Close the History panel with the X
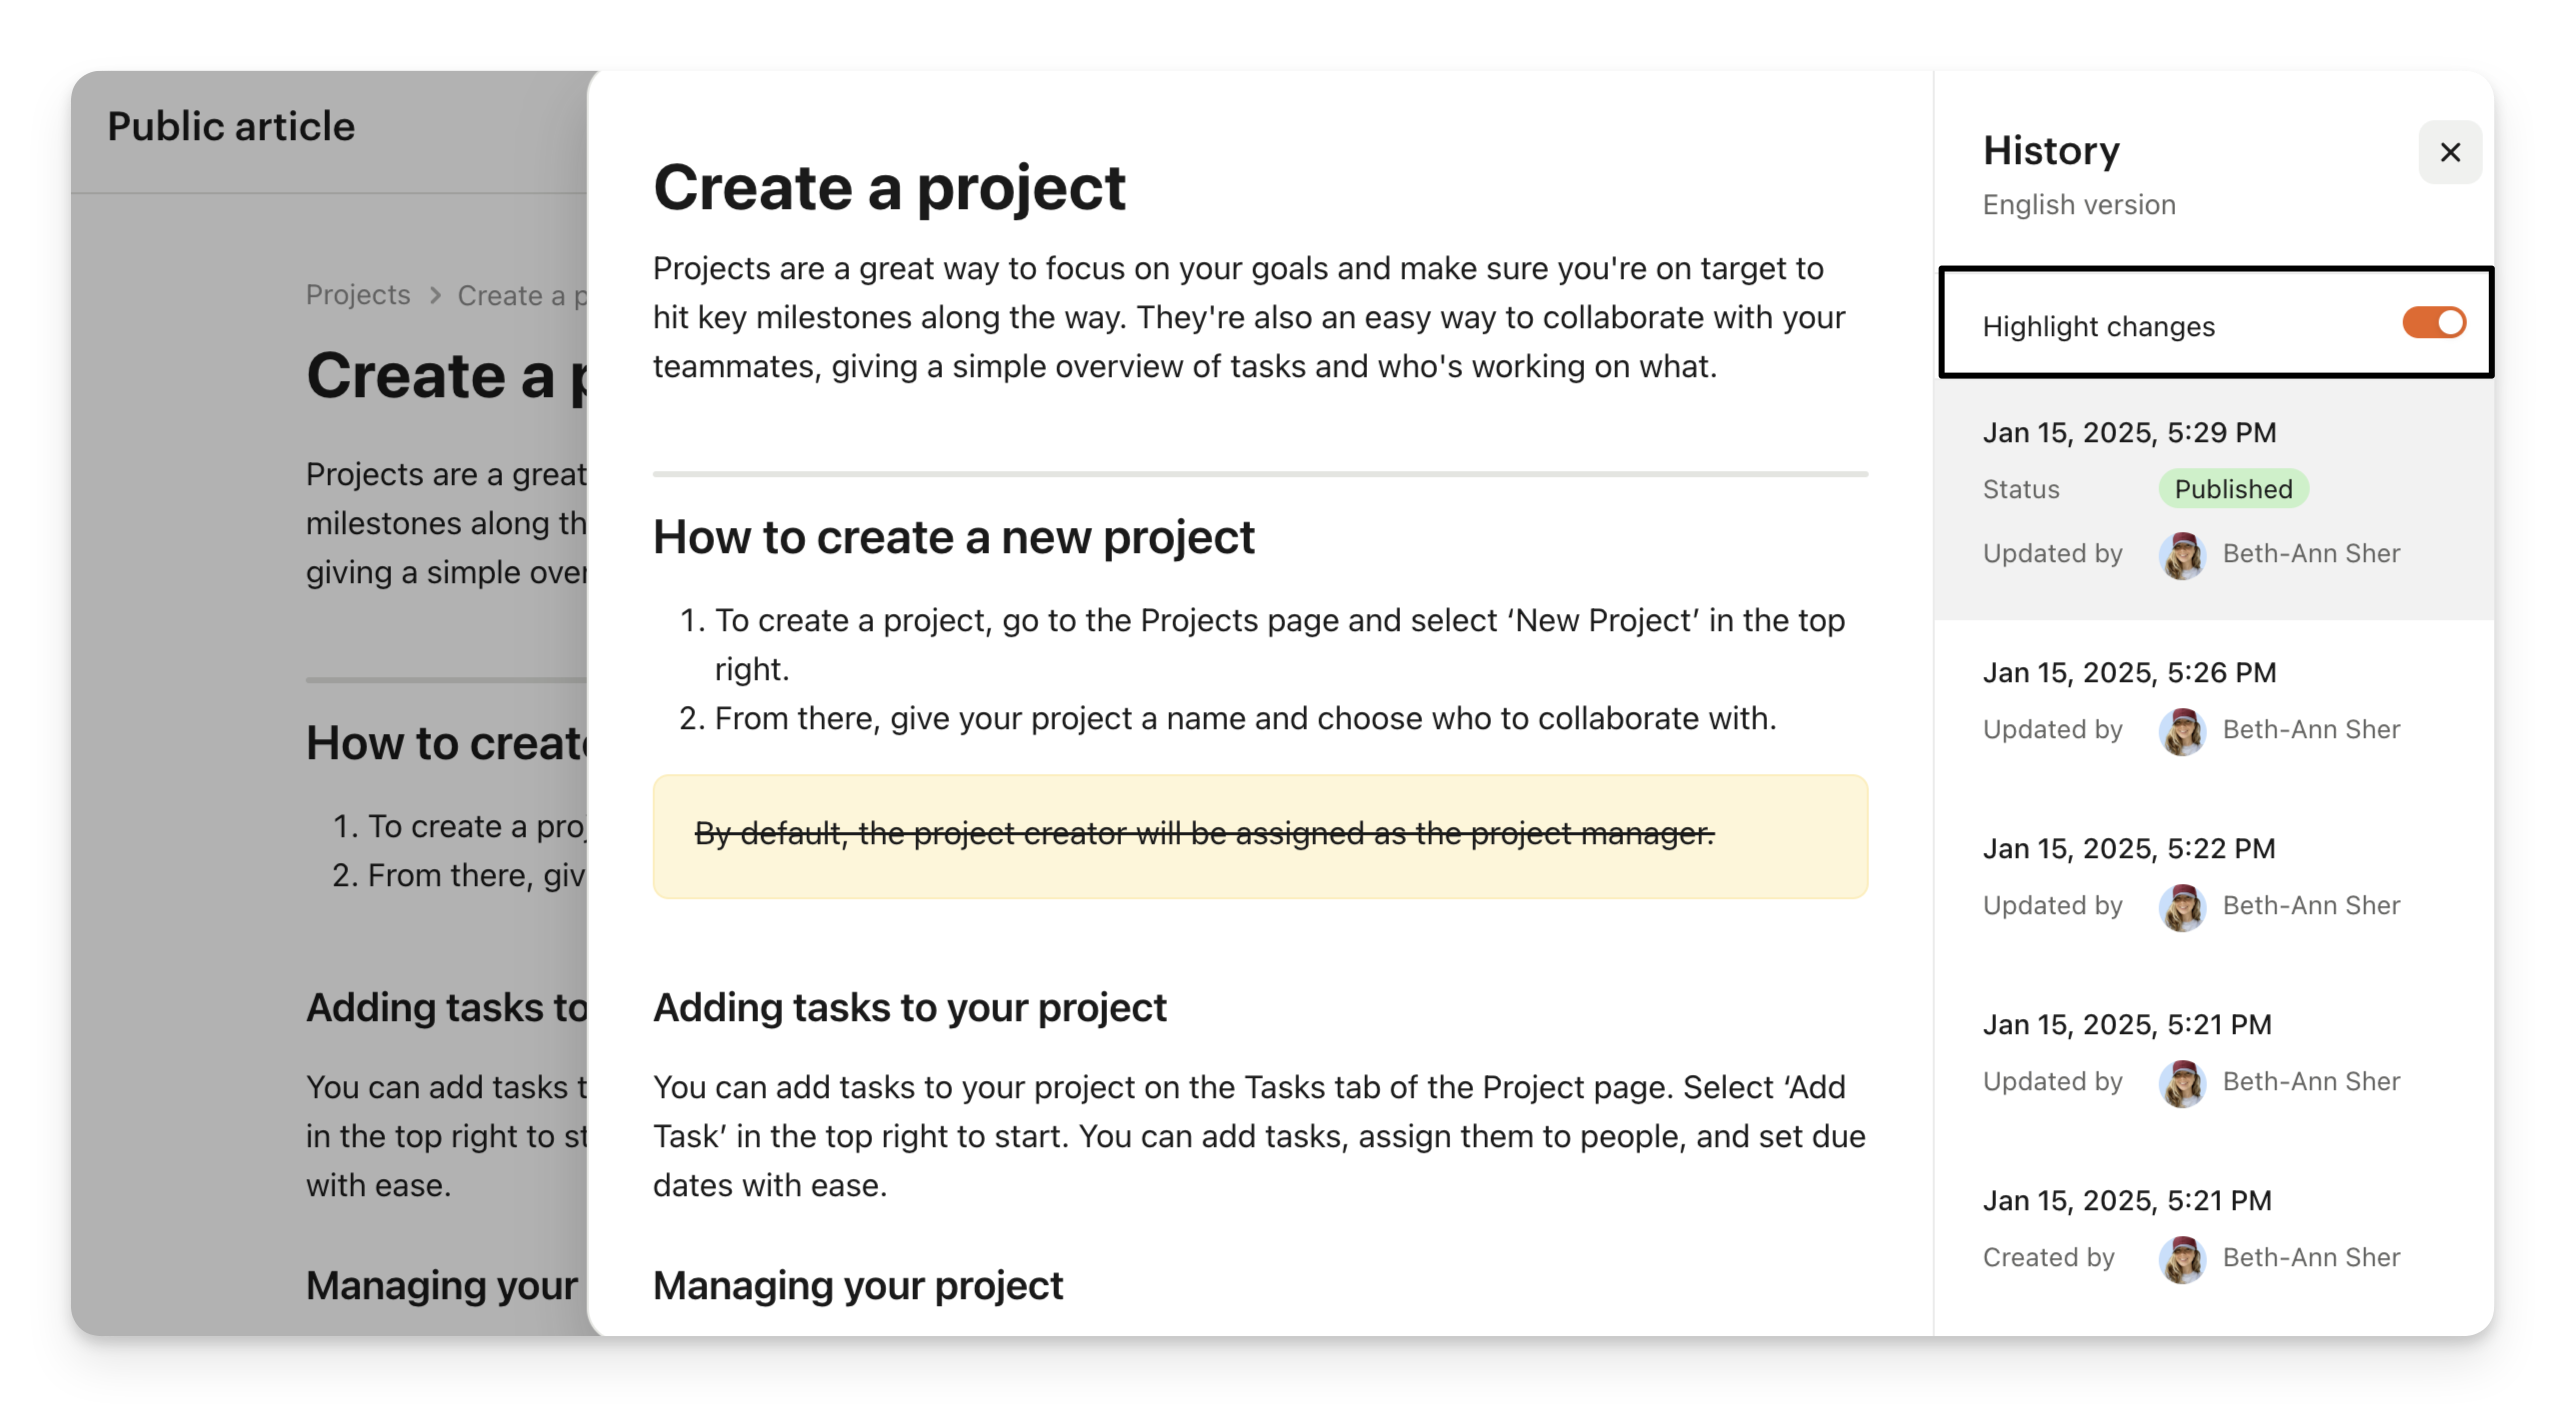2565x1407 pixels. click(x=2449, y=152)
